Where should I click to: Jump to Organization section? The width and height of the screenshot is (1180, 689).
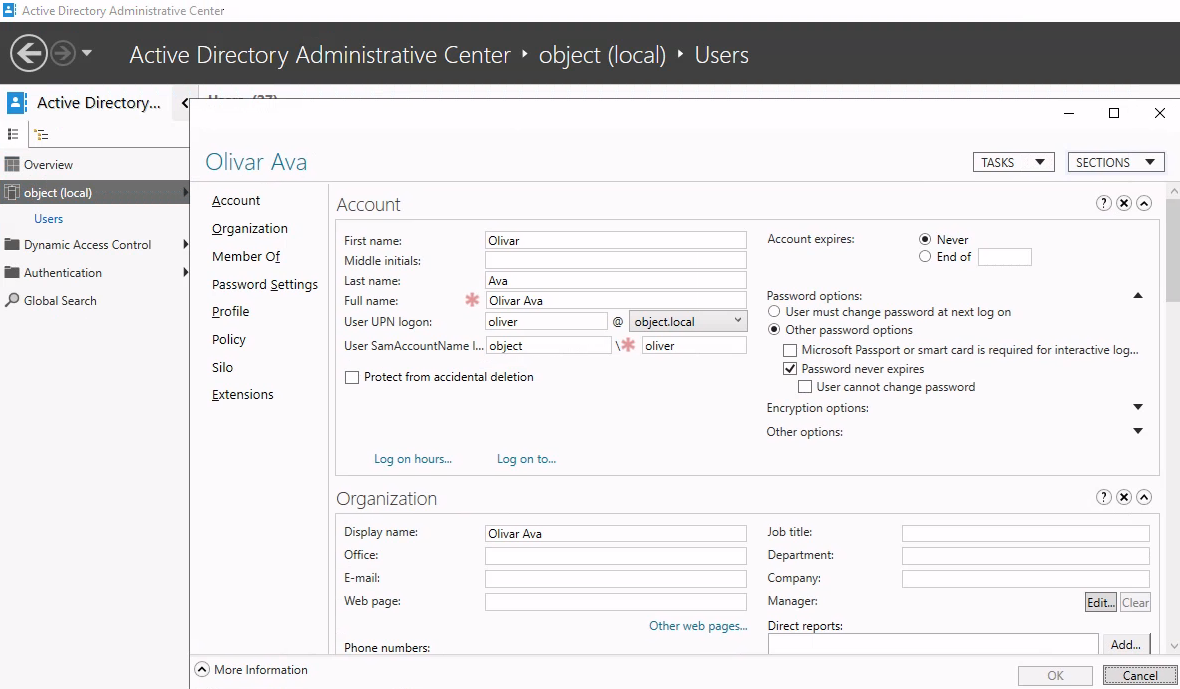point(250,229)
